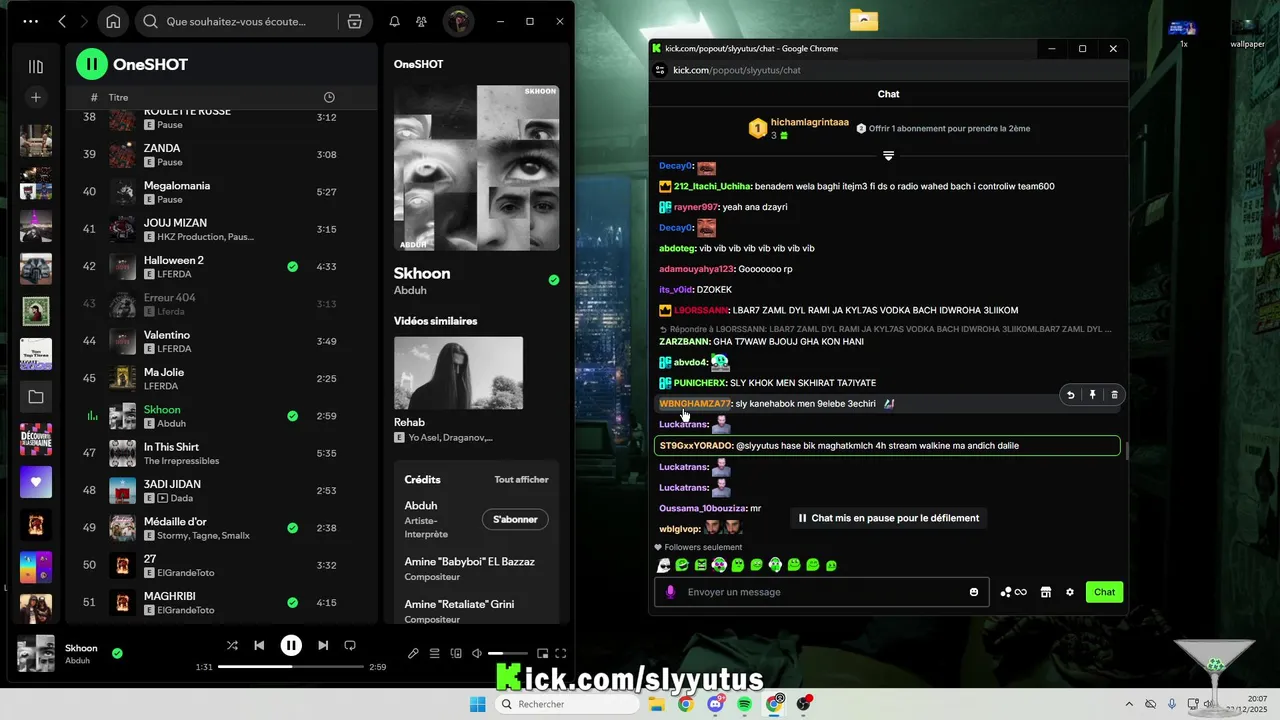The height and width of the screenshot is (720, 1280).
Task: Toggle shuffle in Spotify player
Action: point(232,646)
